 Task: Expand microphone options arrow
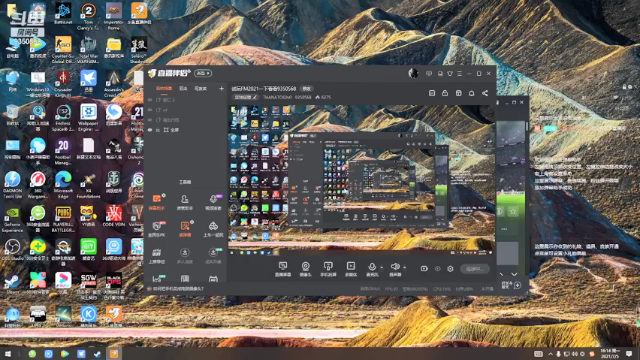click(382, 268)
